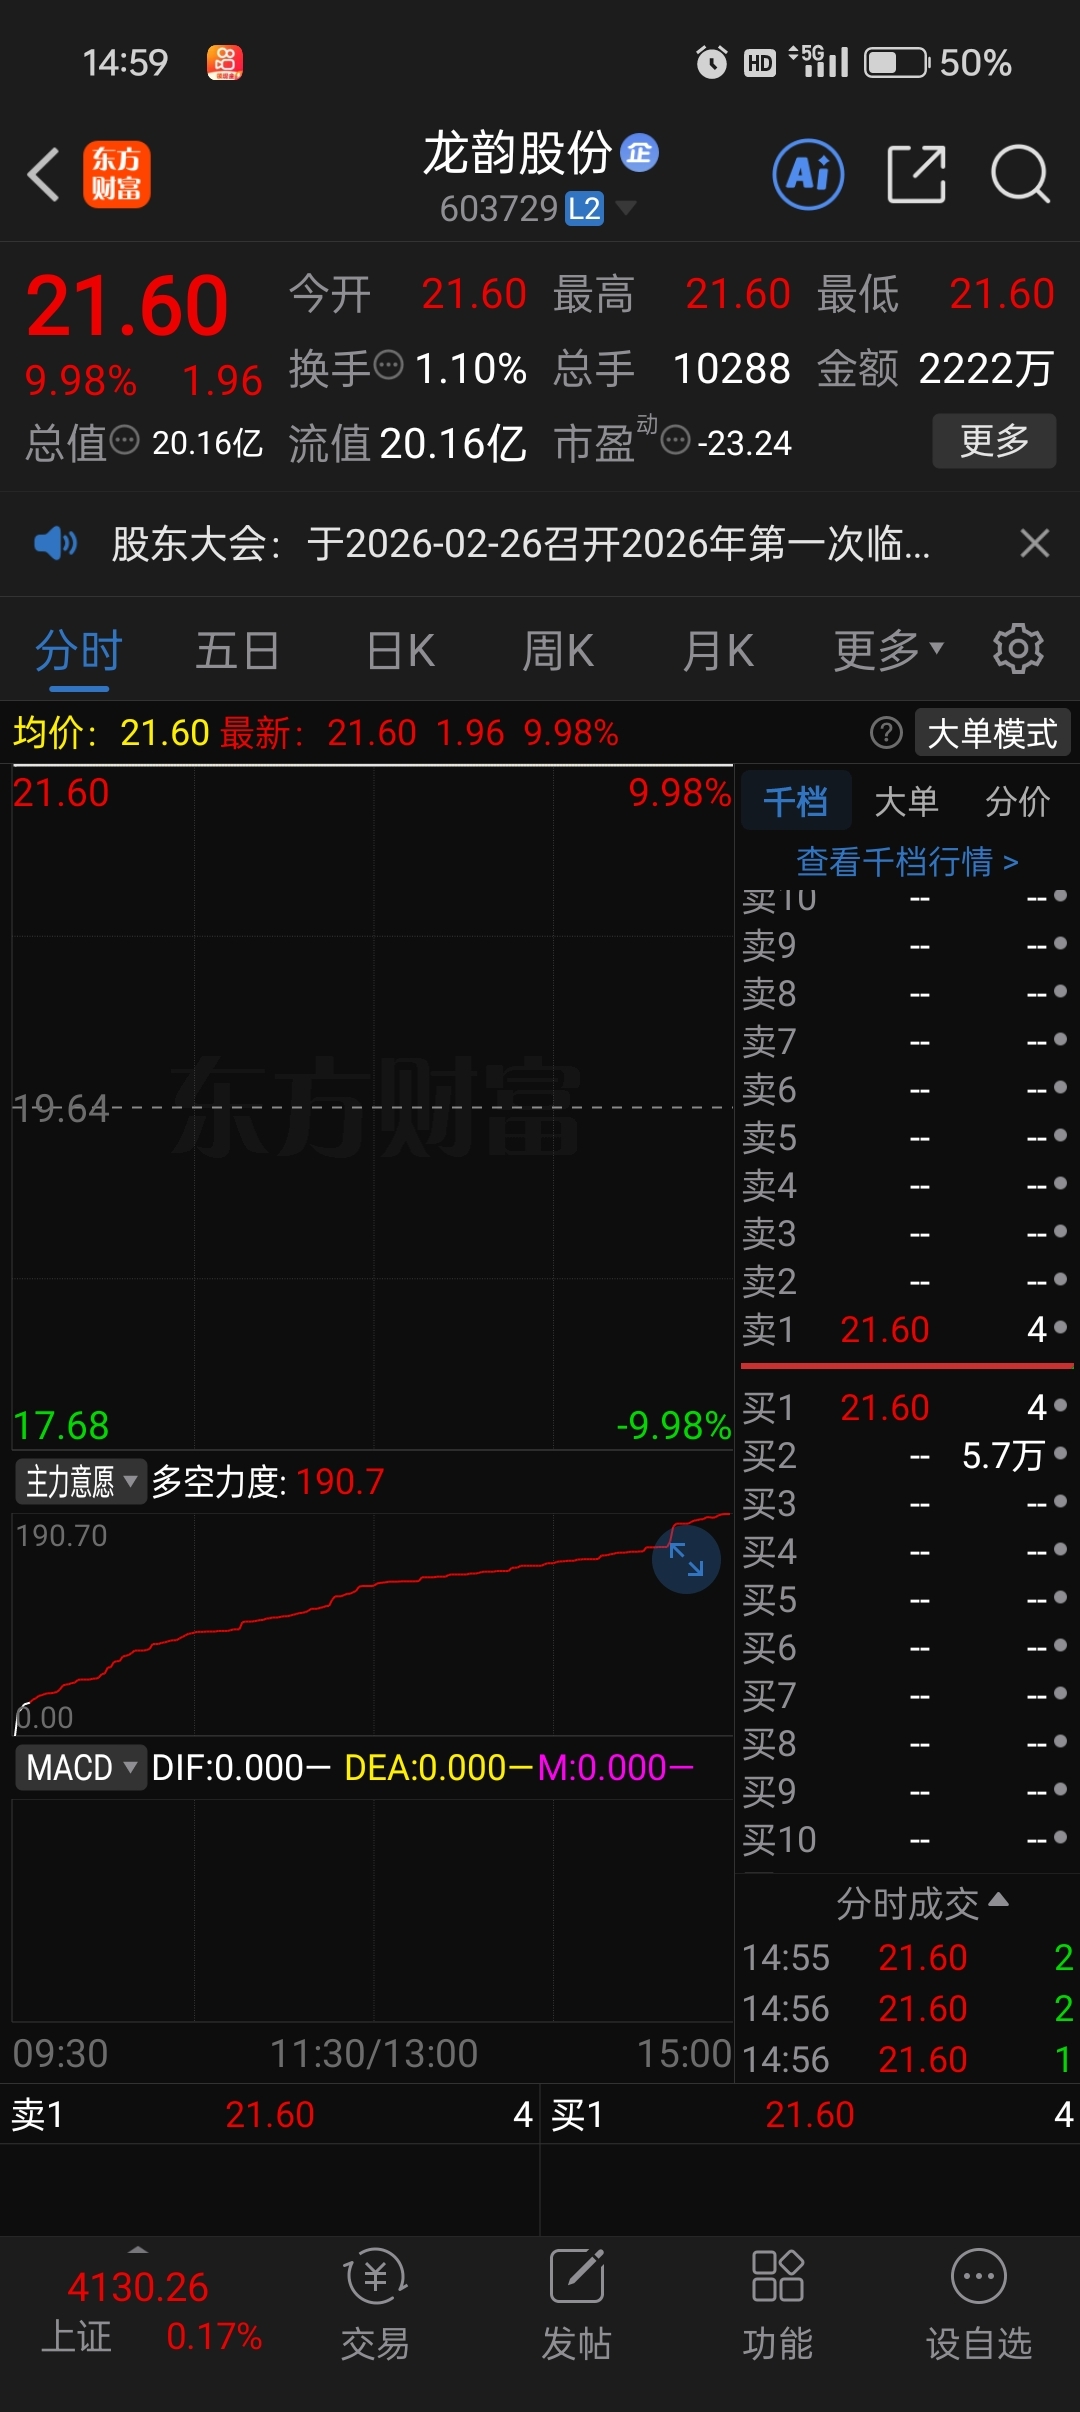The image size is (1080, 2412).
Task: Collapse the 分时成交 section arrow
Action: (998, 1899)
